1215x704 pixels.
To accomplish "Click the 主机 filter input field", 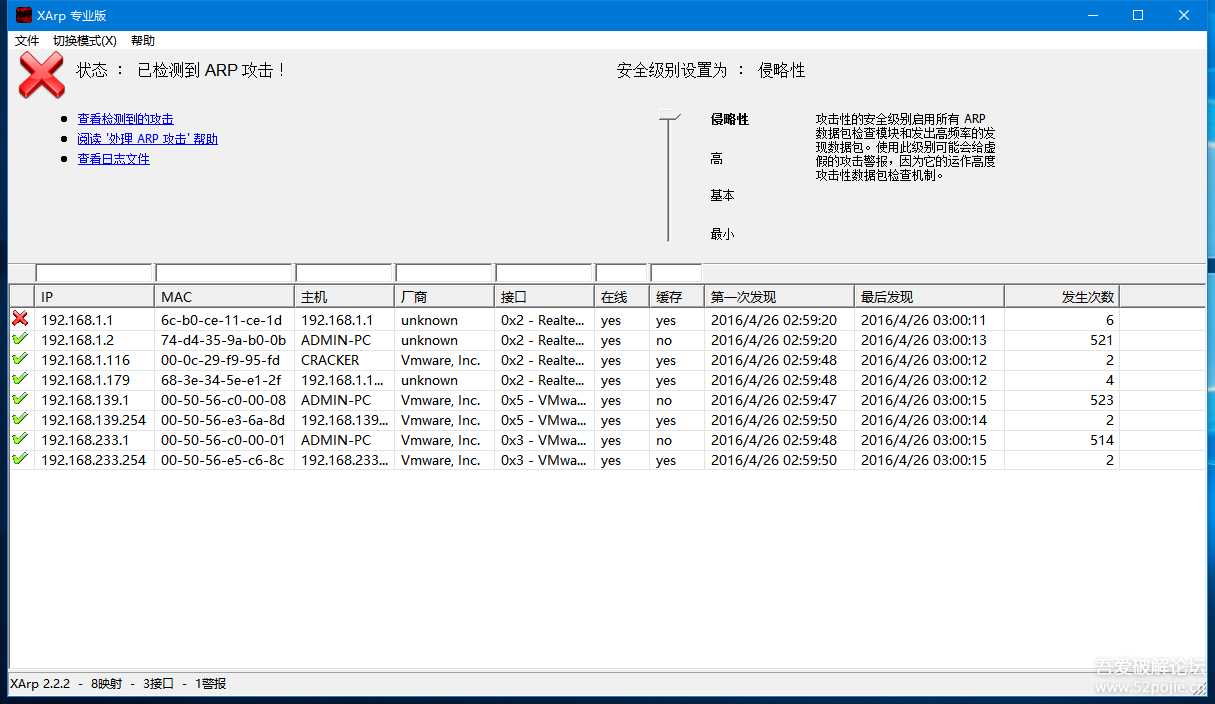I will pos(344,273).
